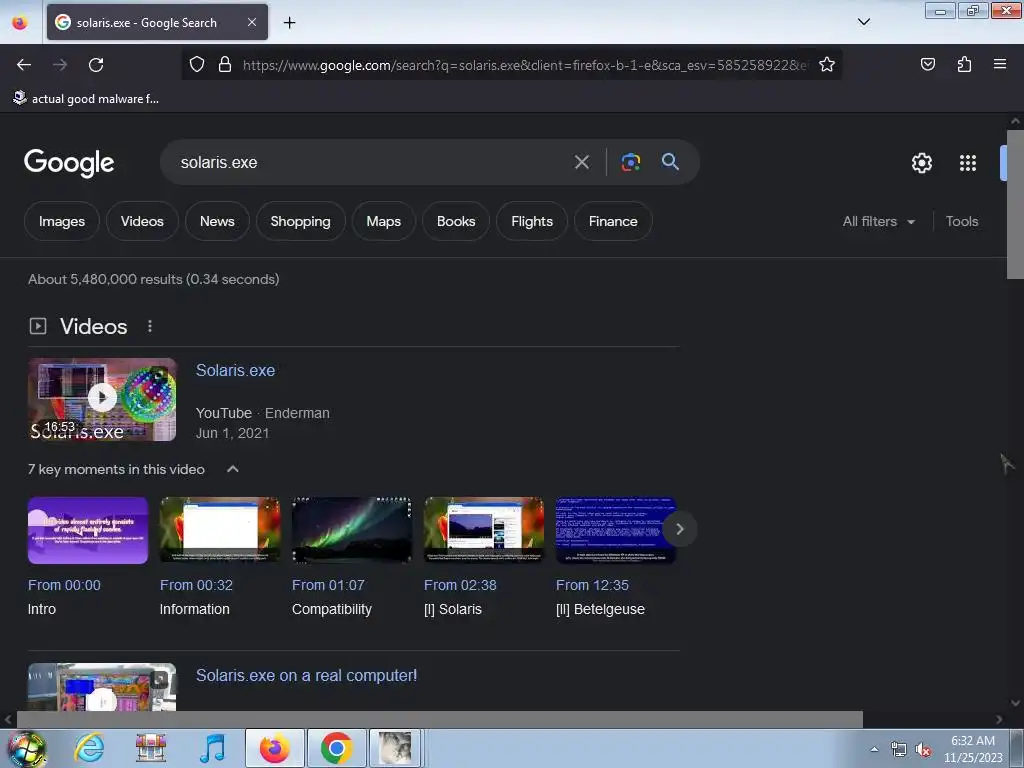
Task: Select the Flights filter chip
Action: click(532, 221)
